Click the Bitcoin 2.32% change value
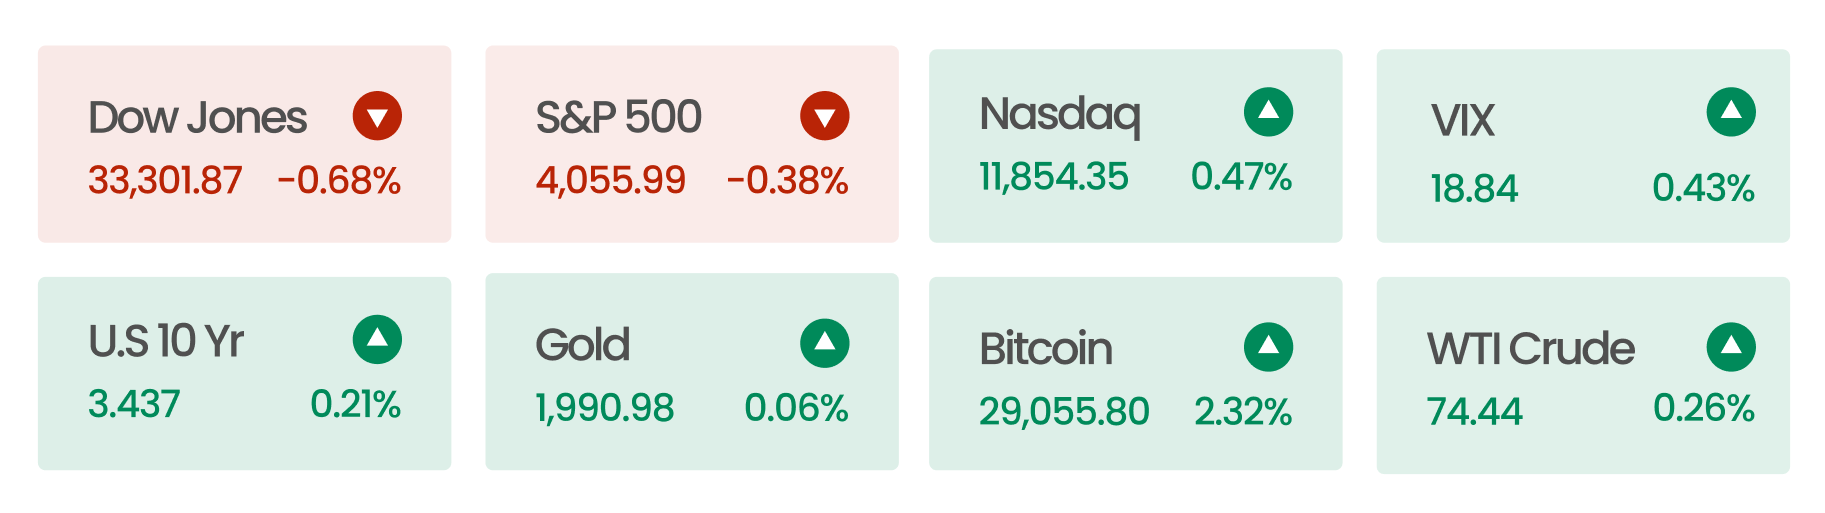This screenshot has height=513, width=1825. click(1243, 411)
